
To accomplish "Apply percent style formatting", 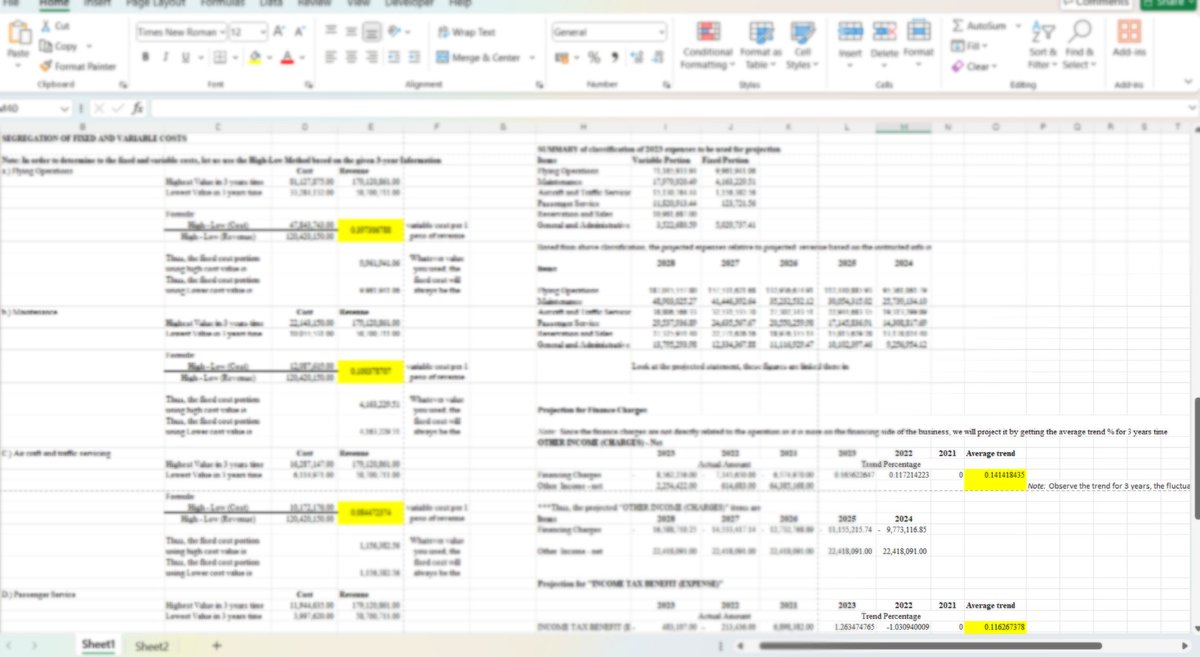I will tap(593, 57).
